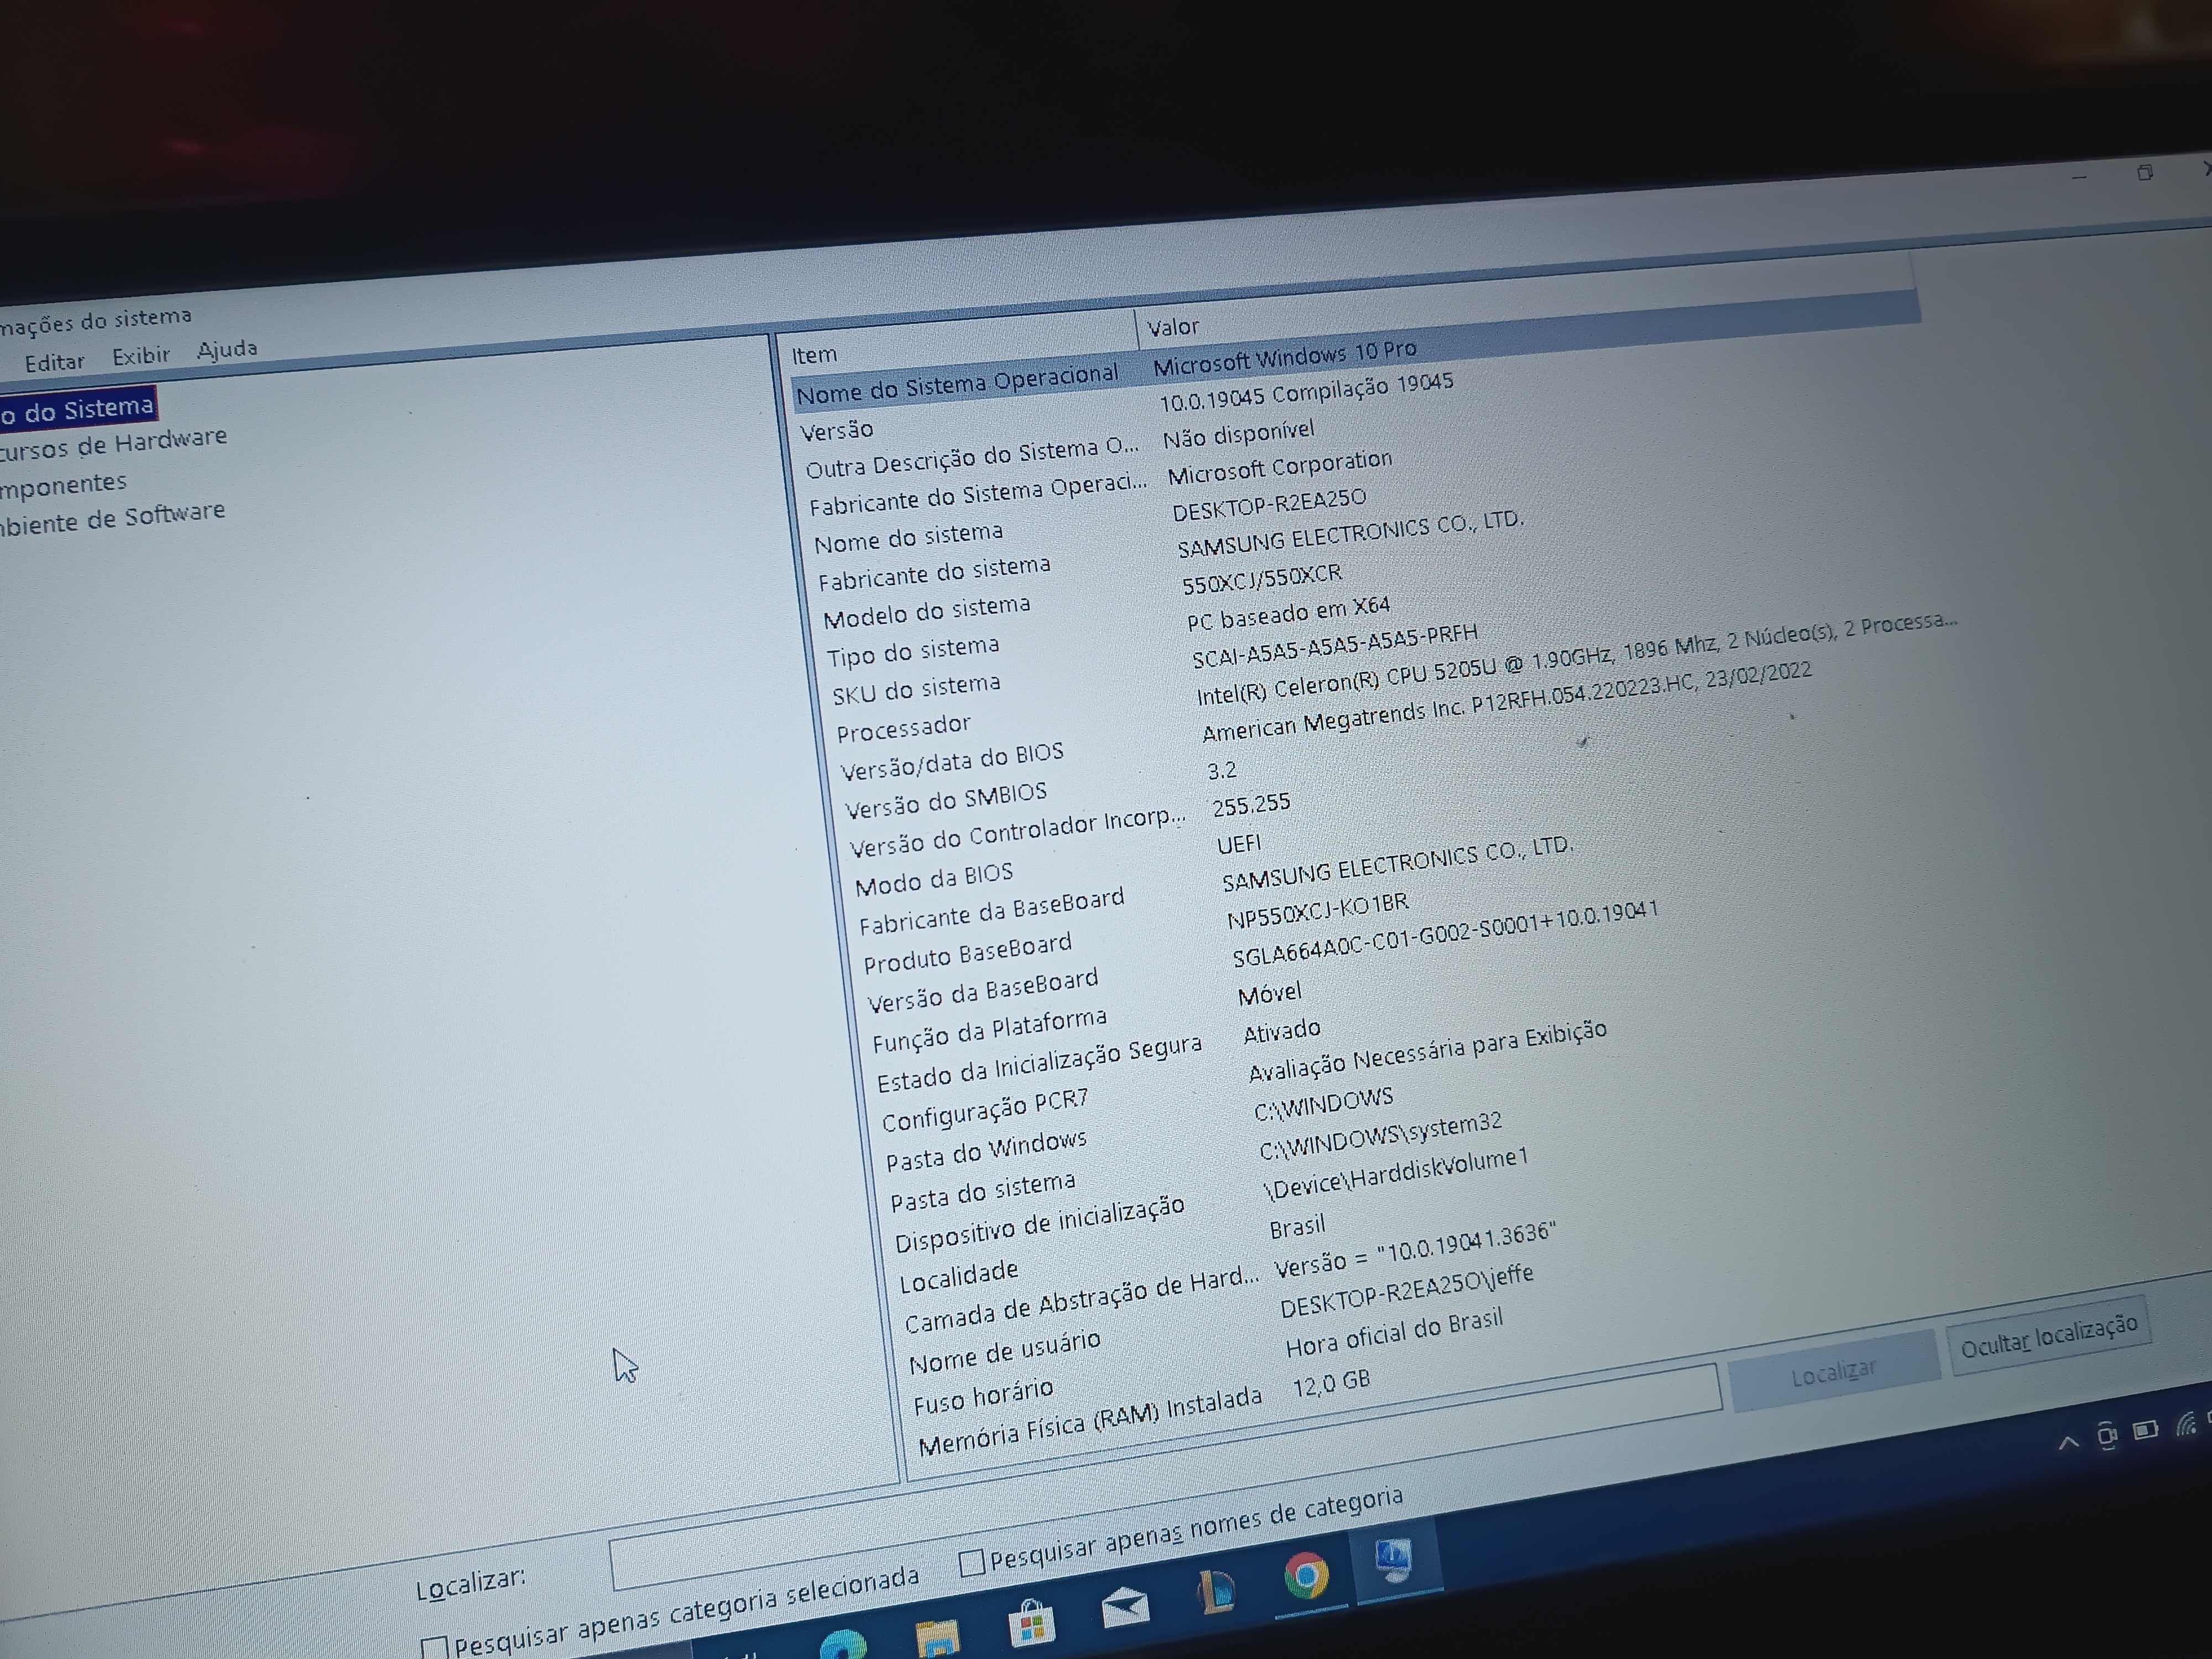Viewport: 2212px width, 1659px height.
Task: Click the 'UEFI' value
Action: pos(1239,845)
